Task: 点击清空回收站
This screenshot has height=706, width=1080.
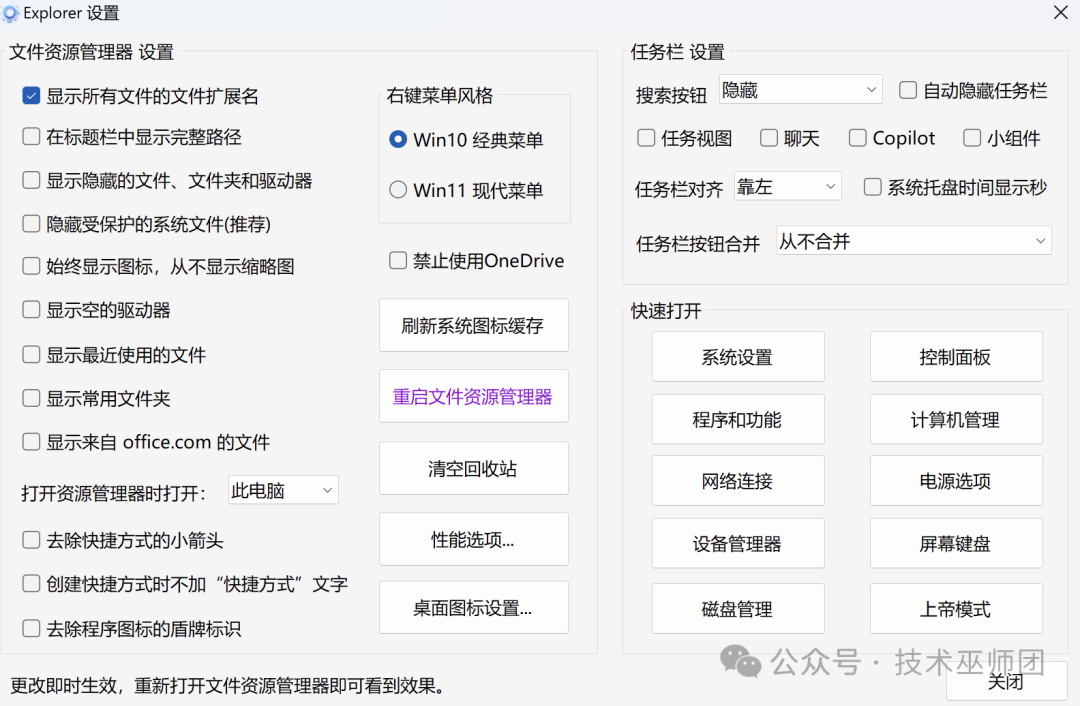Action: coord(473,468)
